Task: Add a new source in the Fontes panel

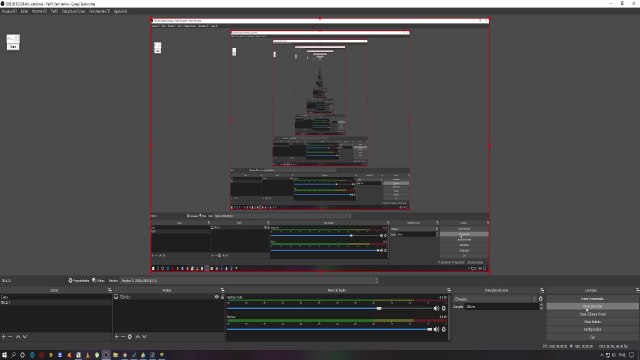Action: (x=116, y=337)
